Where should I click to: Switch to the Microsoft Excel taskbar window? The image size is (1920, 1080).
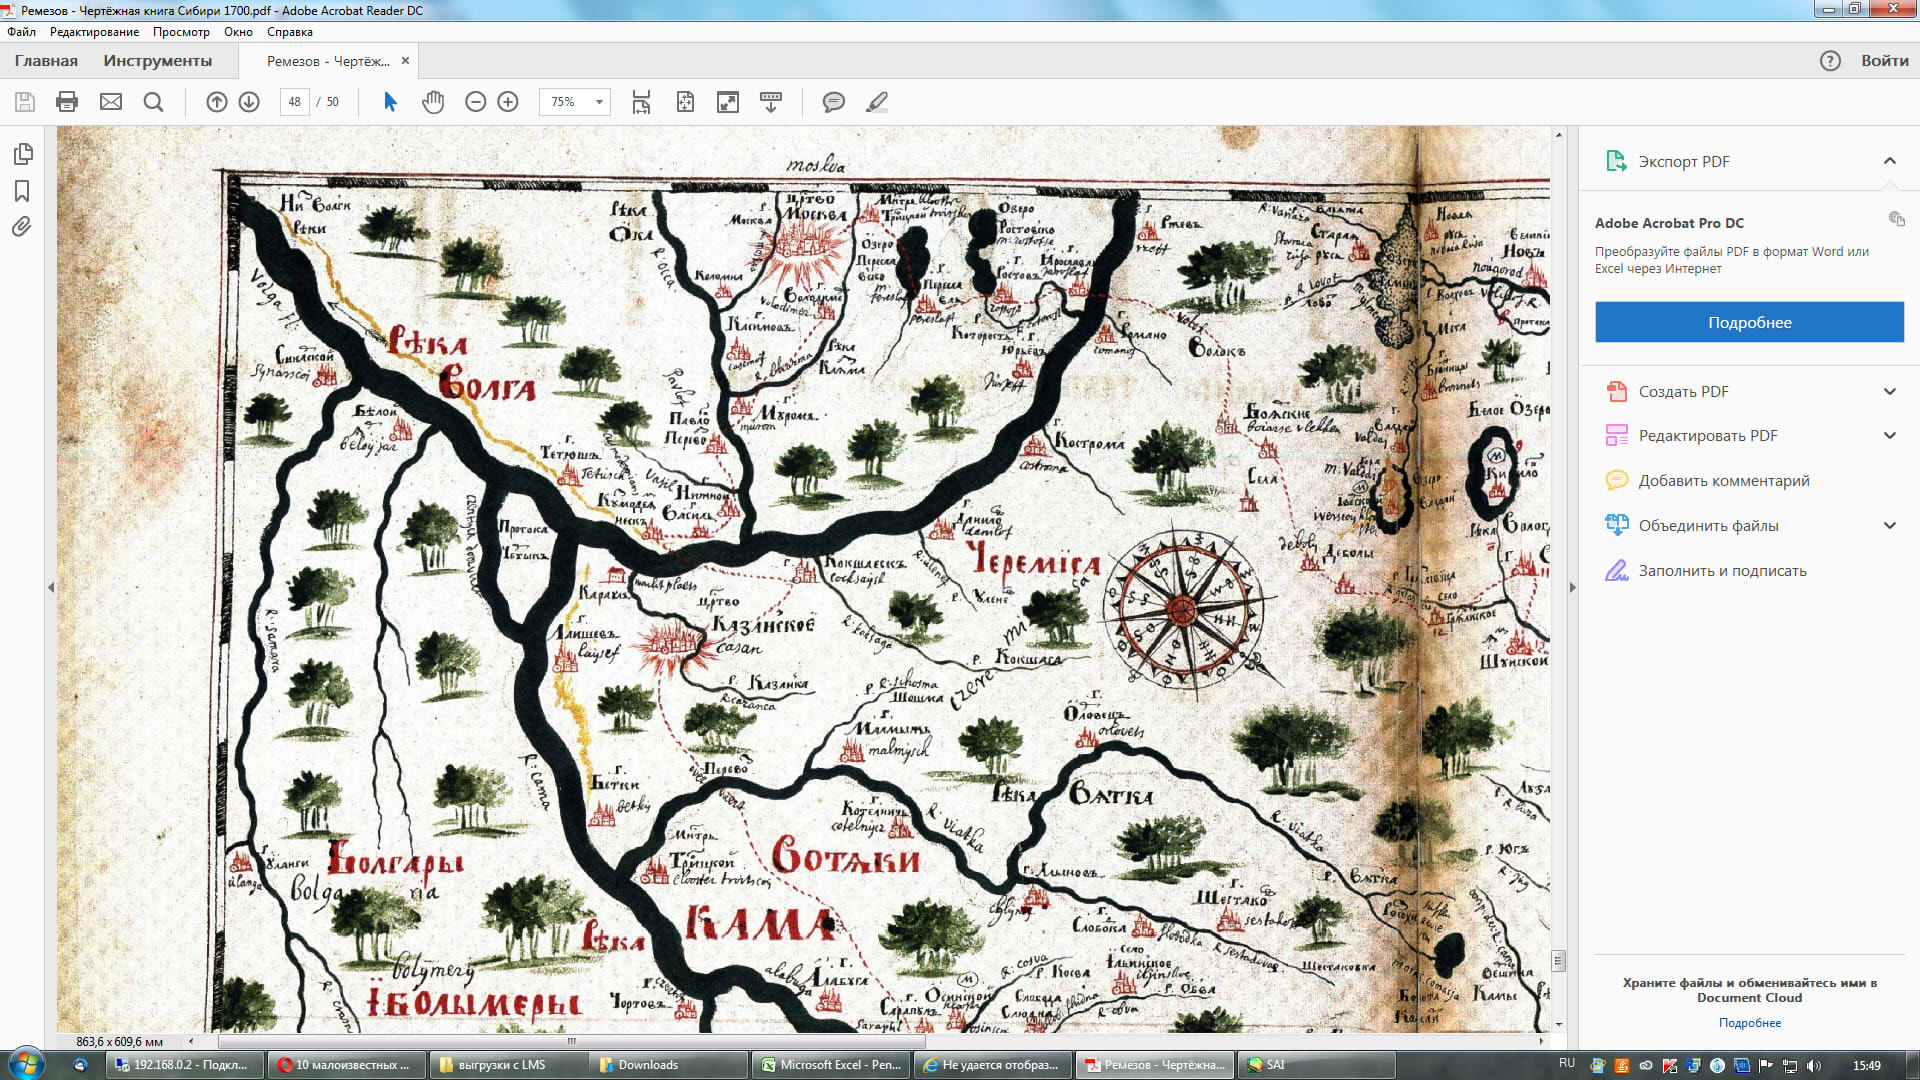[x=832, y=1065]
